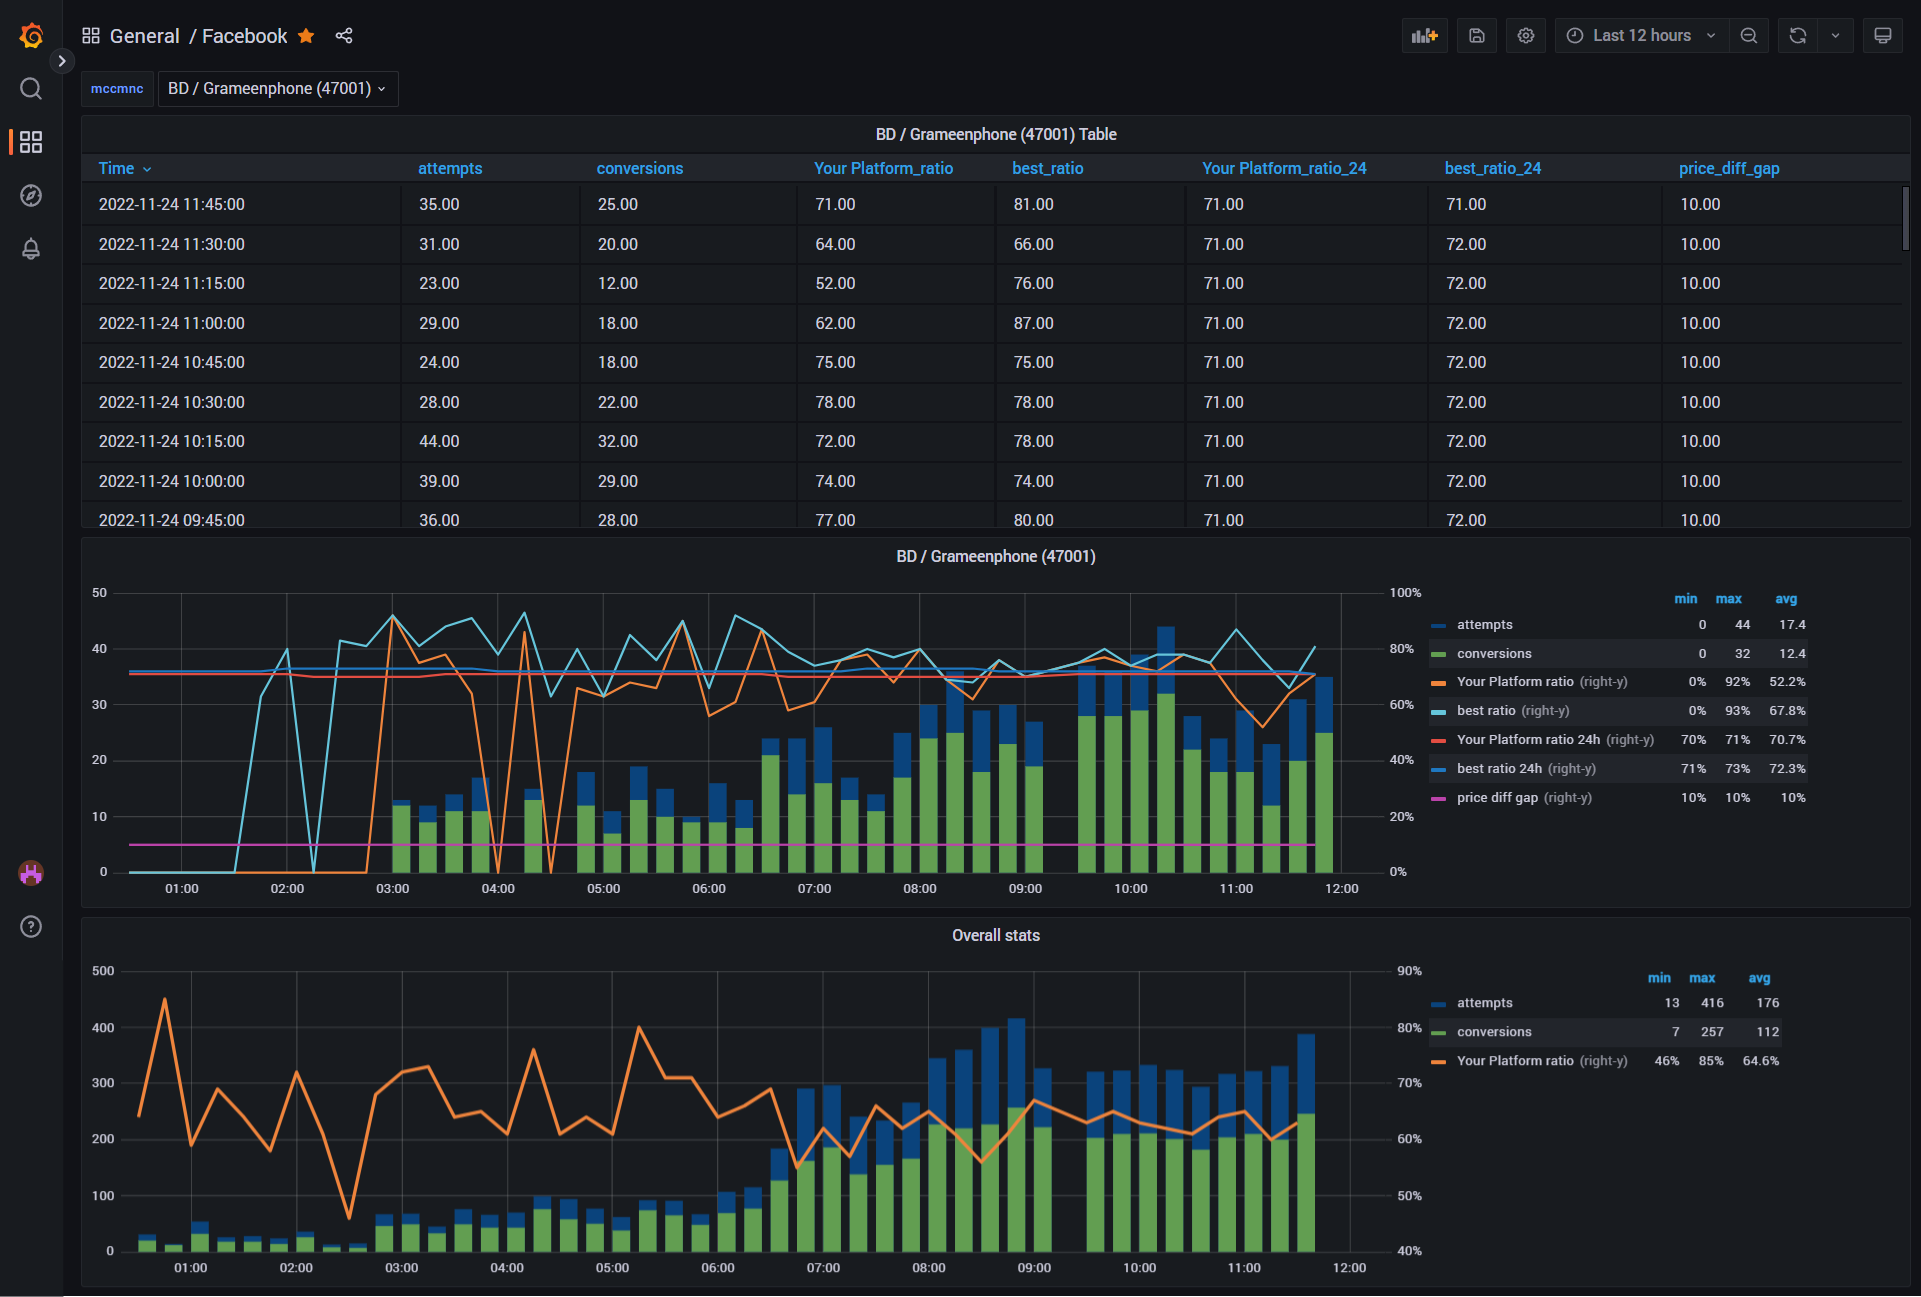The image size is (1921, 1297).
Task: Open the Search dashboards icon
Action: pyautogui.click(x=31, y=89)
